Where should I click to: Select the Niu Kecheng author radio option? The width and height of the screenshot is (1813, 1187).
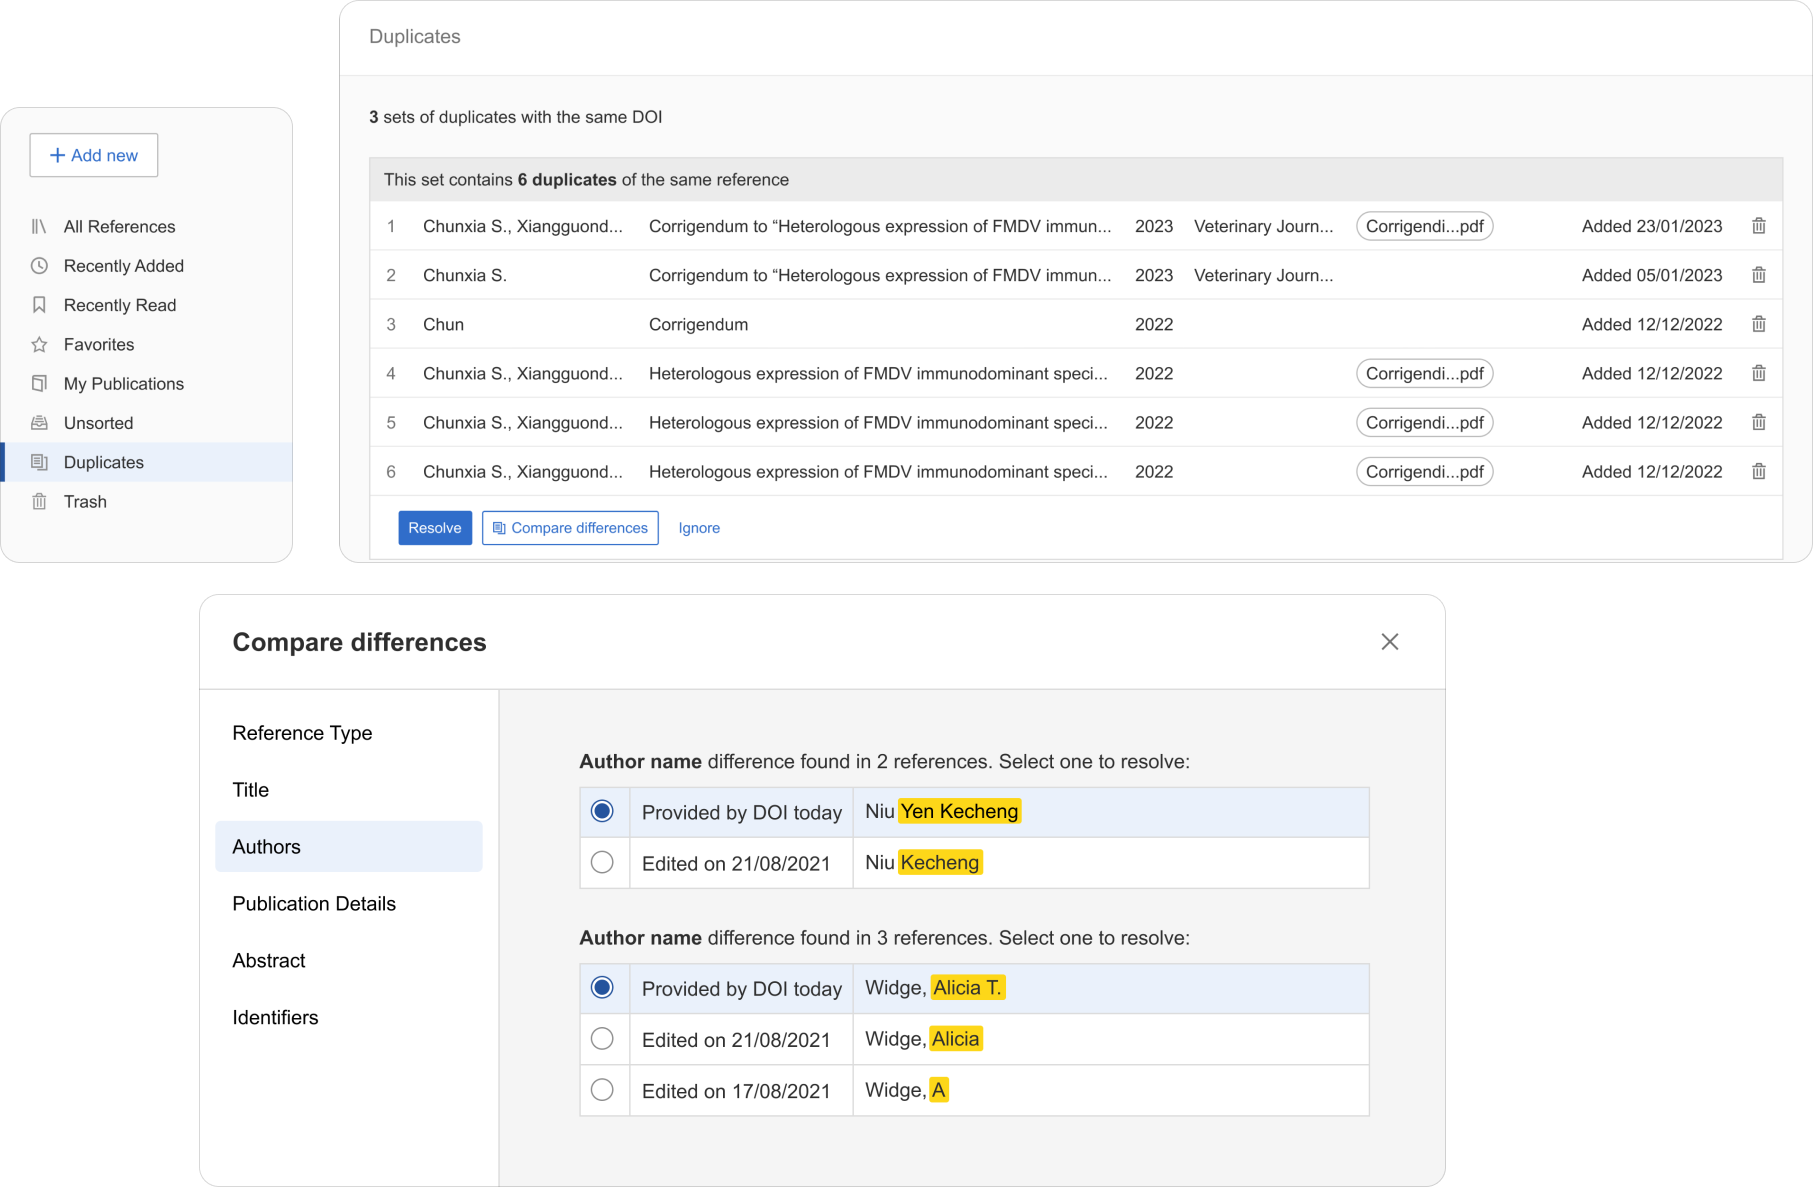(602, 862)
